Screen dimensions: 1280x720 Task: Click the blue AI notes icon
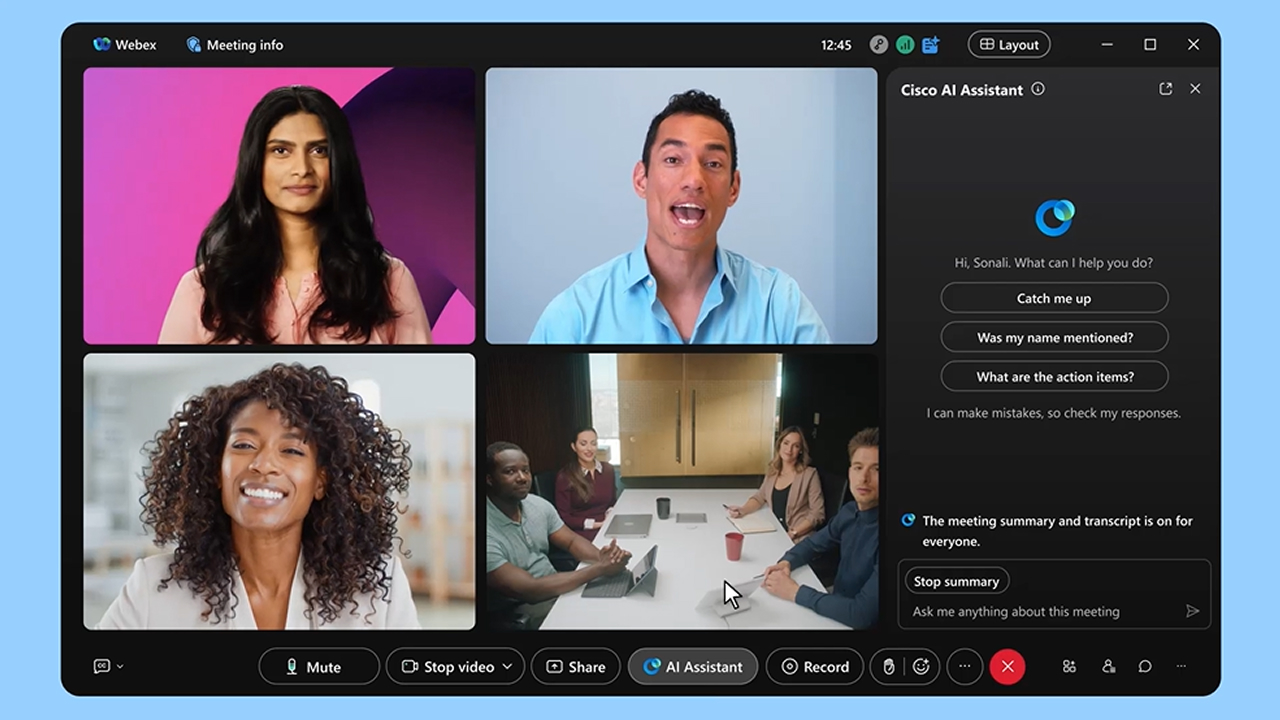pos(930,45)
